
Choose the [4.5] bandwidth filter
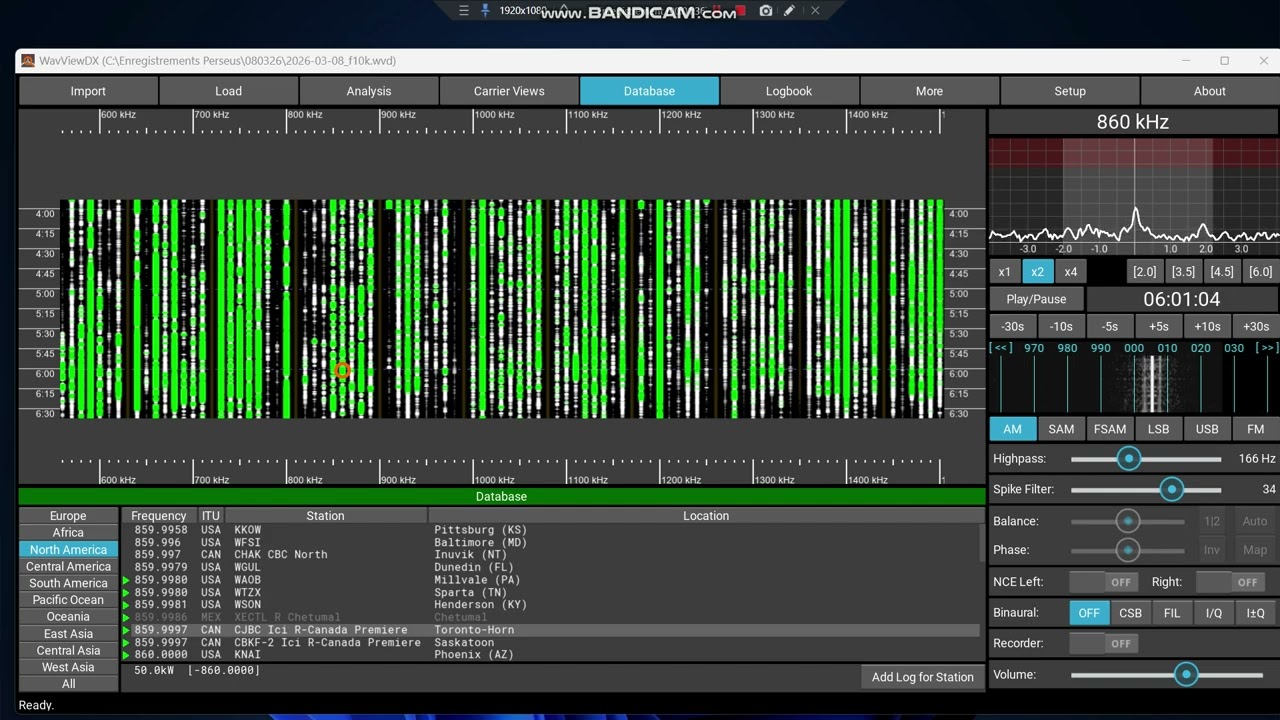click(x=1222, y=272)
